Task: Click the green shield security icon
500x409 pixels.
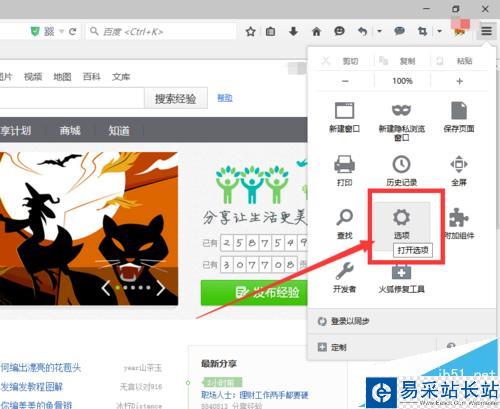Action: point(35,32)
